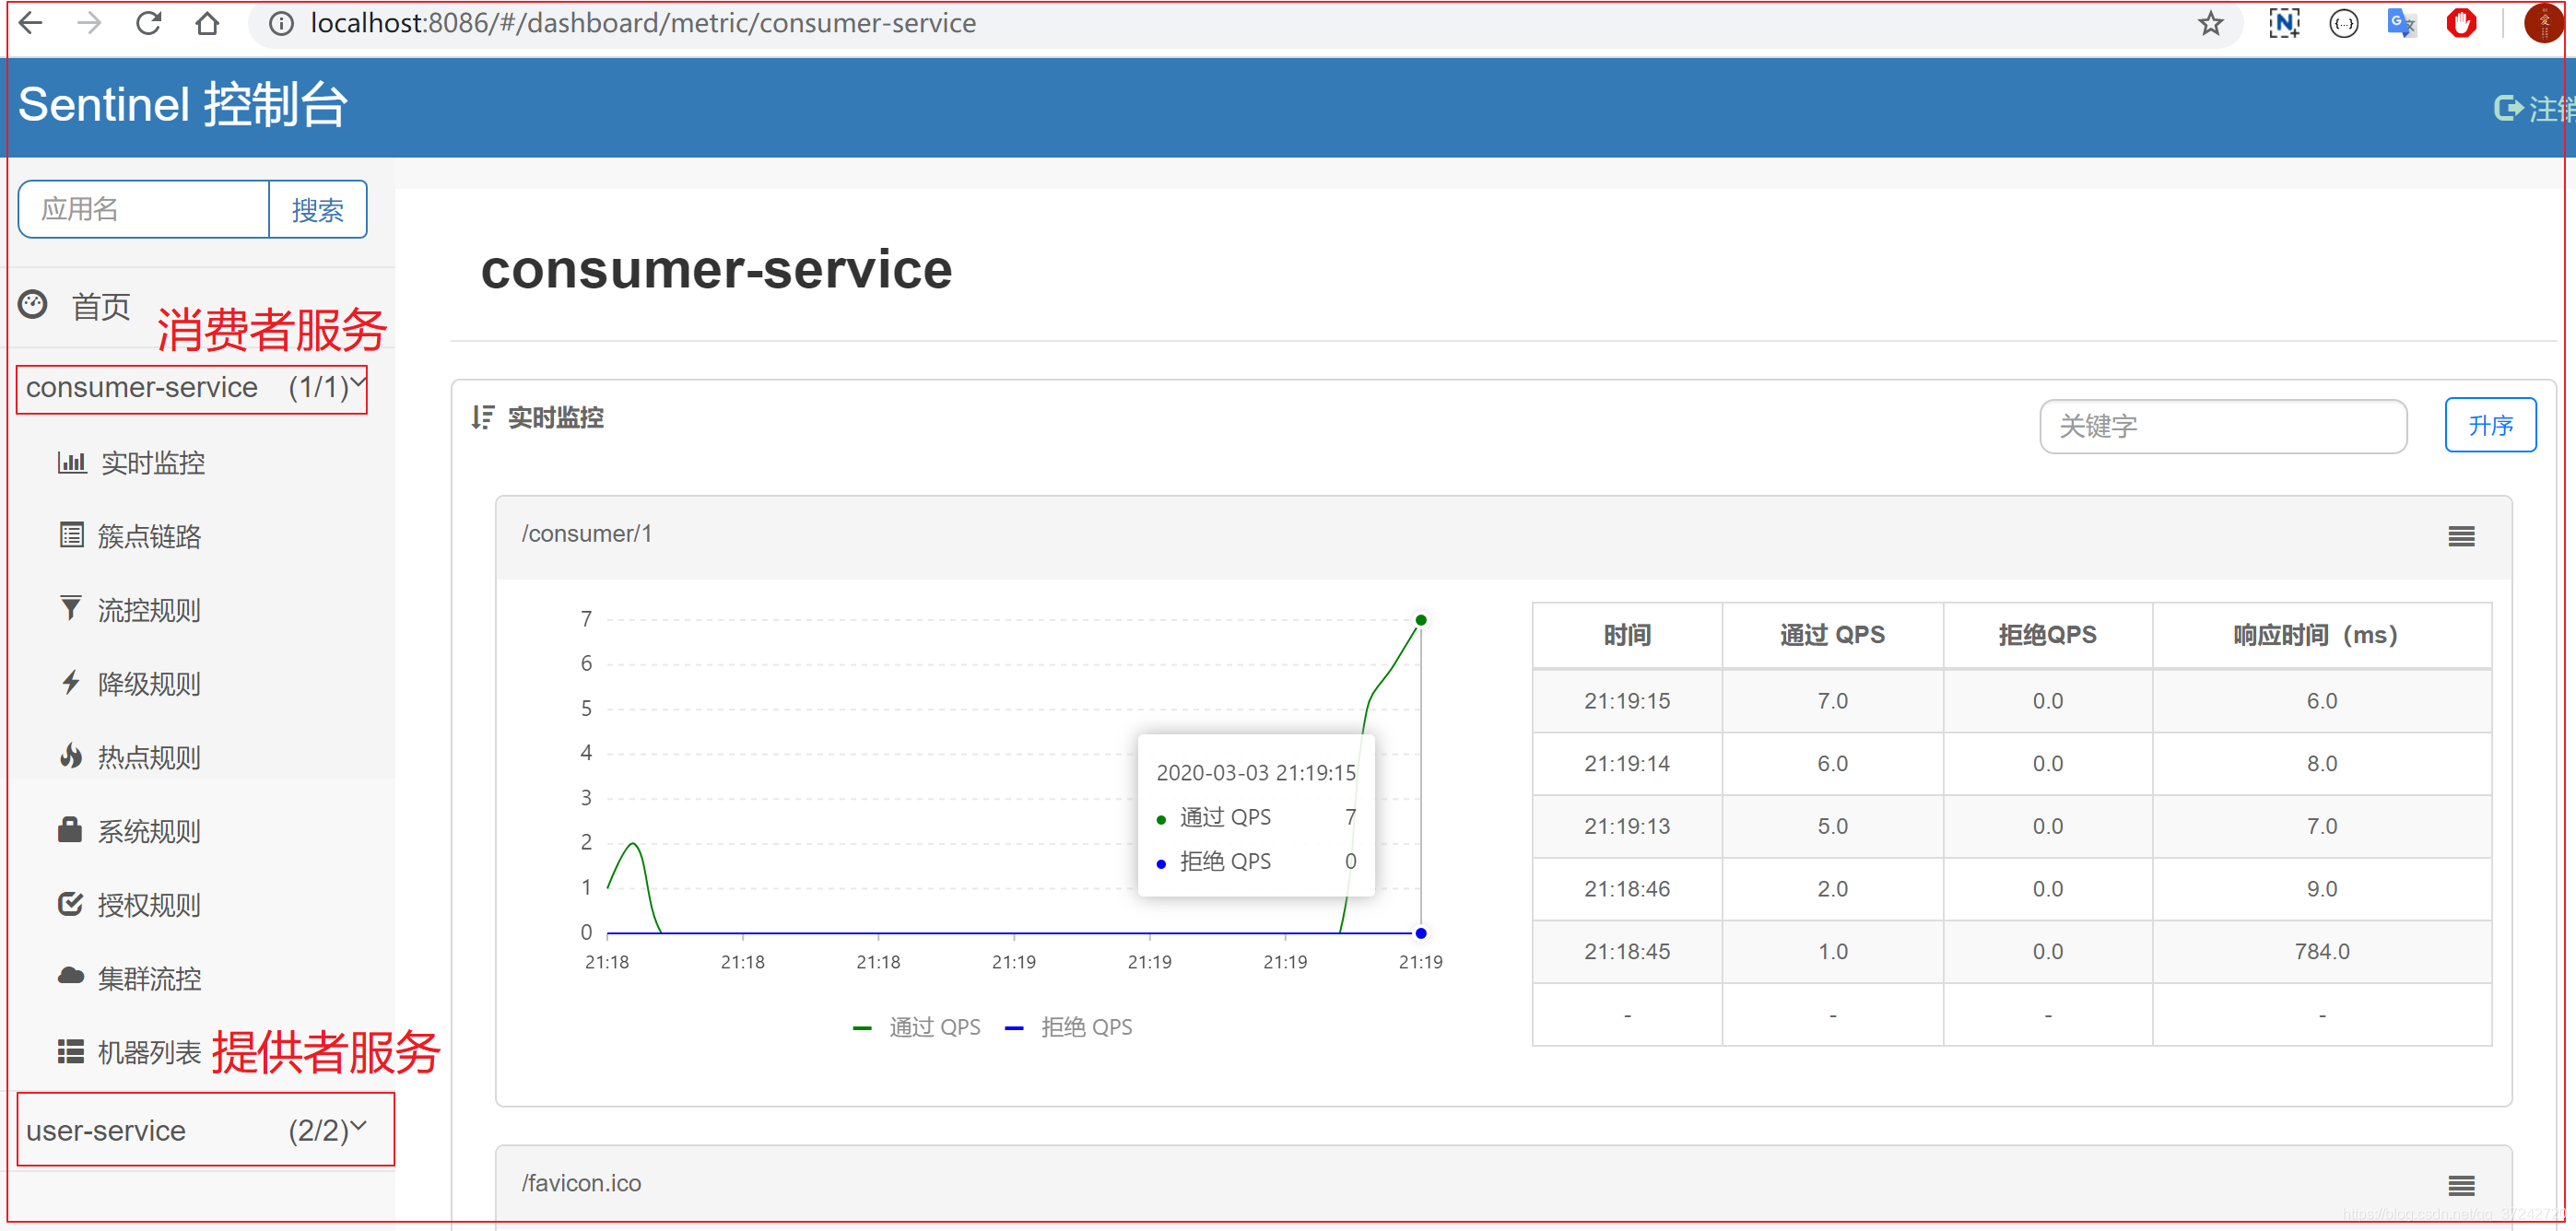The height and width of the screenshot is (1231, 2576).
Task: Open the 热点规则 sidebar item
Action: click(149, 757)
